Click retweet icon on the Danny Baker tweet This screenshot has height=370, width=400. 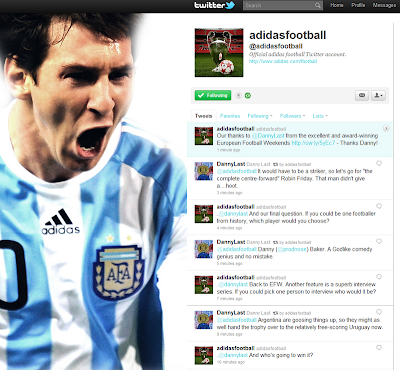point(275,242)
